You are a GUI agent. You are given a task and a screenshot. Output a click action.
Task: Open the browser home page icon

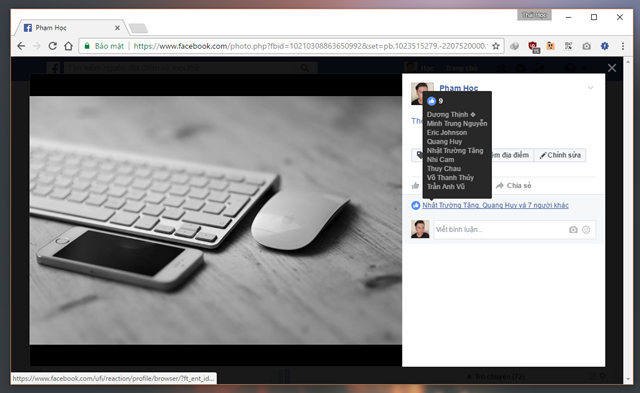69,46
